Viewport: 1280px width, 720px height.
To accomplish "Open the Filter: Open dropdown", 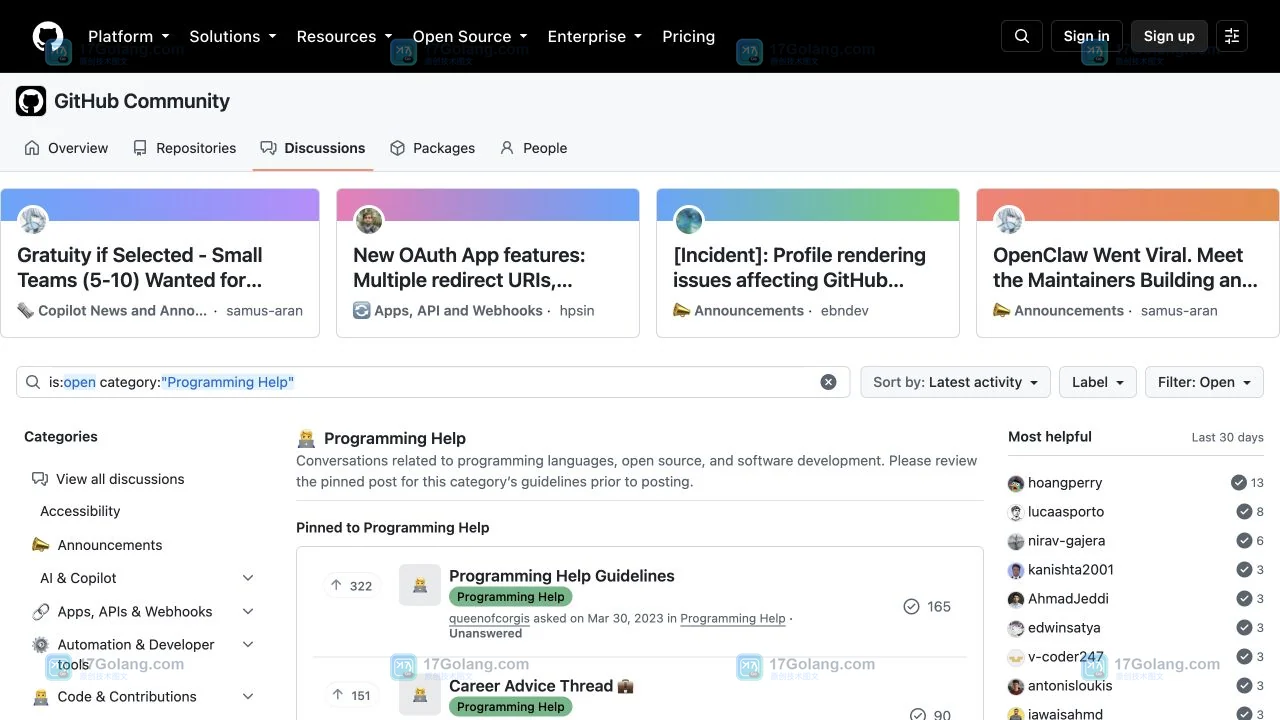I will 1204,382.
